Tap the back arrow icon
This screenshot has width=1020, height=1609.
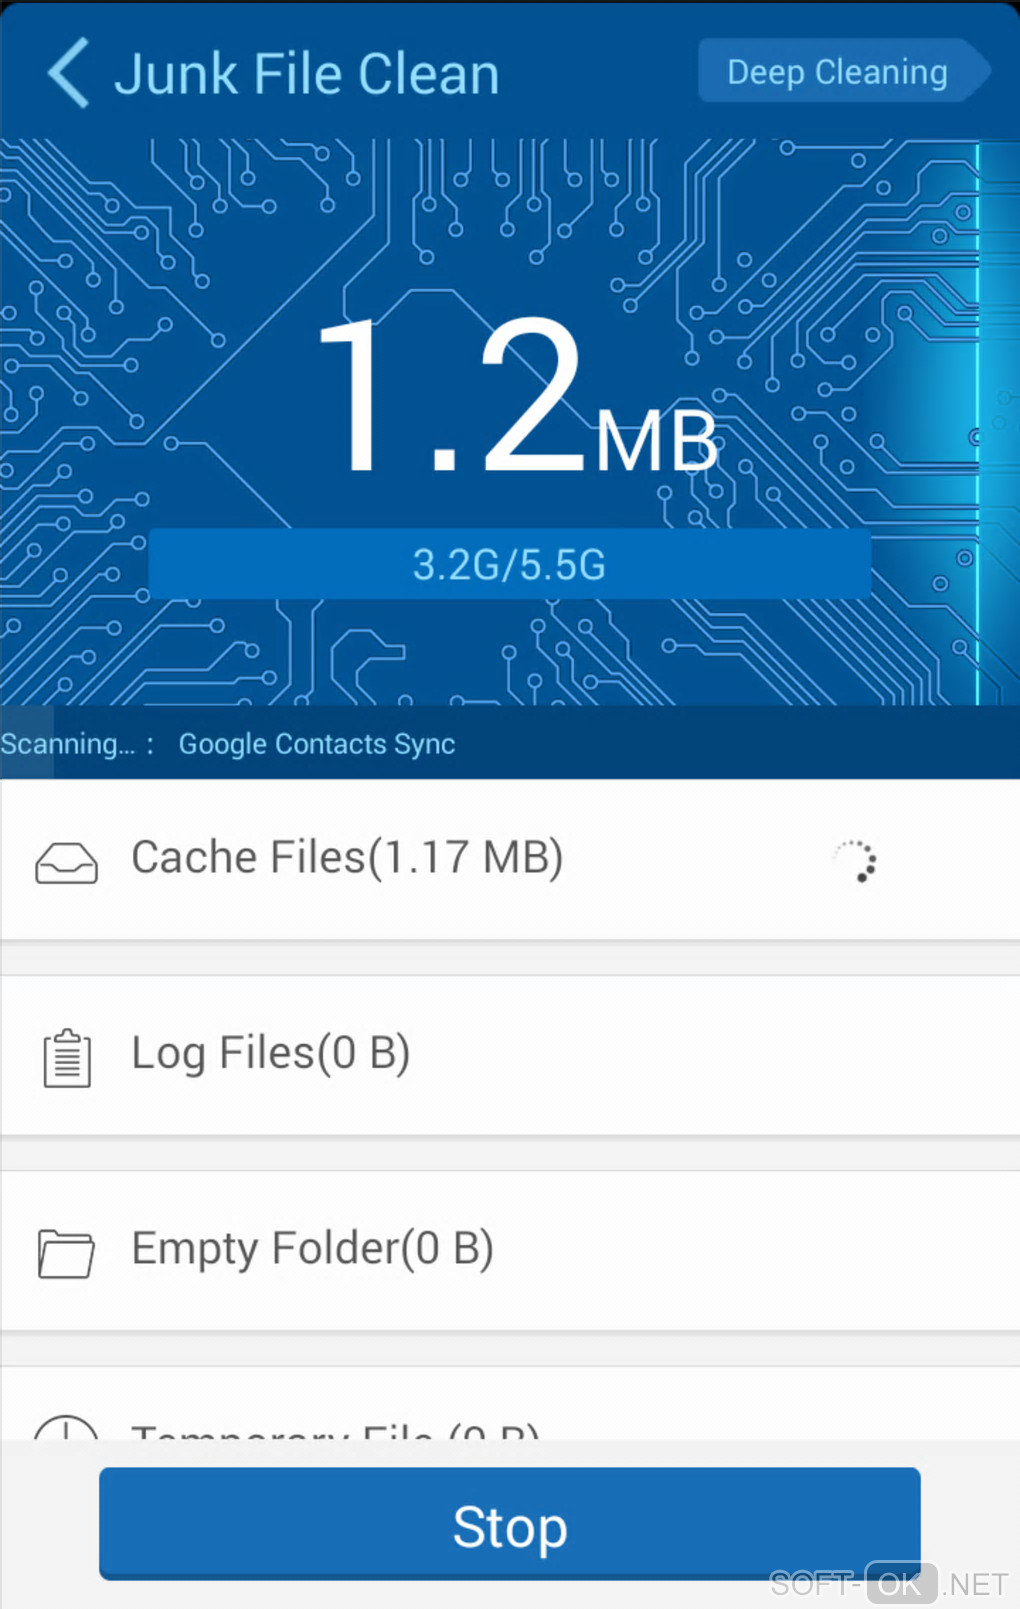(68, 73)
